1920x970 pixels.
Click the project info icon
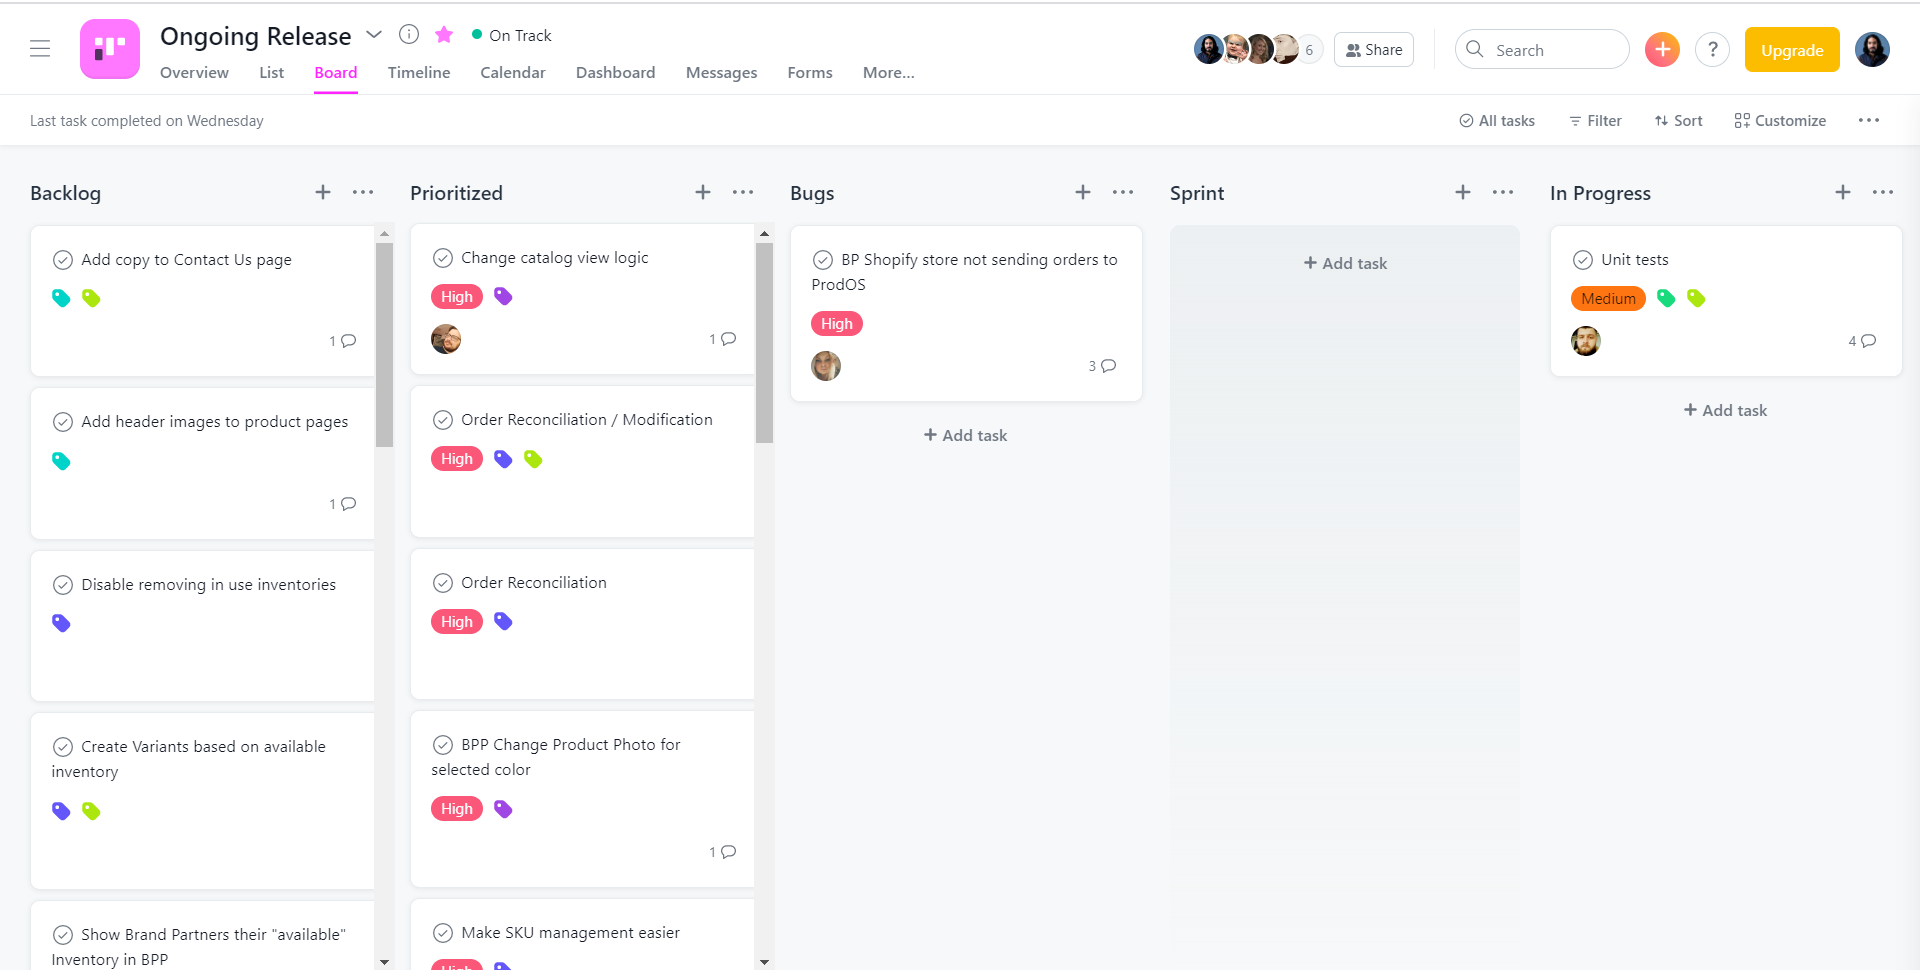click(408, 35)
